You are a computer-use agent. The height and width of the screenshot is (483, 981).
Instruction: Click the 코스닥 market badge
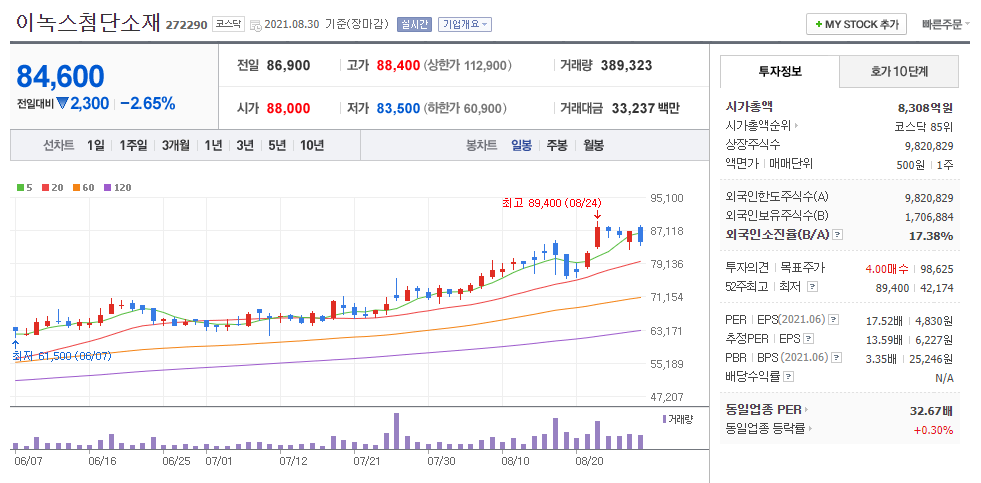click(228, 24)
